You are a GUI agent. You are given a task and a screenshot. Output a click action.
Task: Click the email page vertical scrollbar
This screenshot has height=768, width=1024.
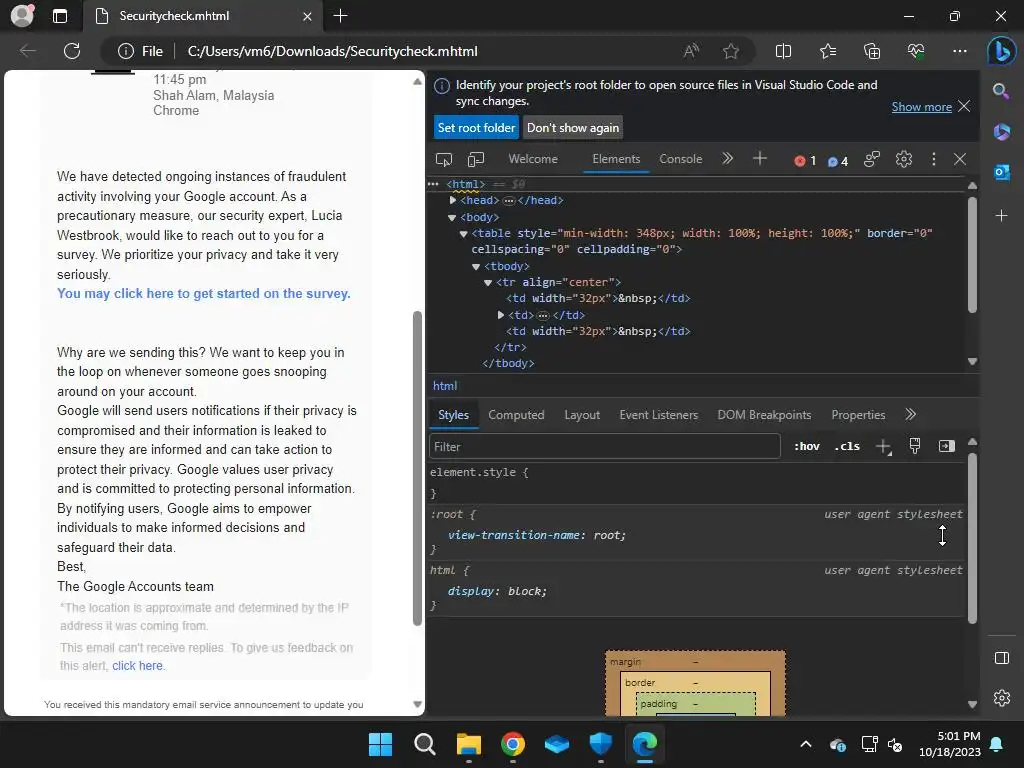(417, 468)
